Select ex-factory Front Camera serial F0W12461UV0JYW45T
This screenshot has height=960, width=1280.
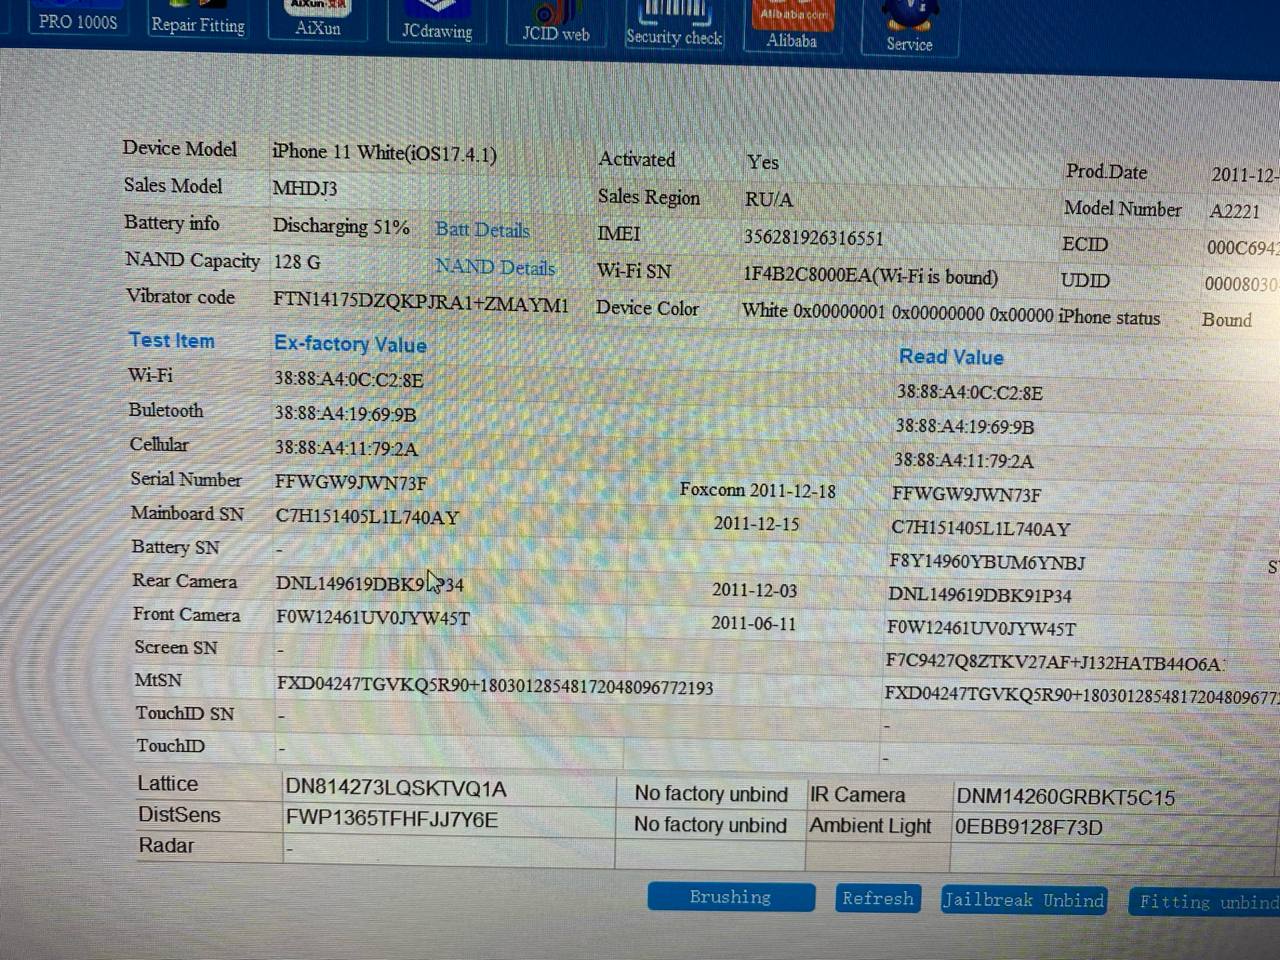[373, 617]
